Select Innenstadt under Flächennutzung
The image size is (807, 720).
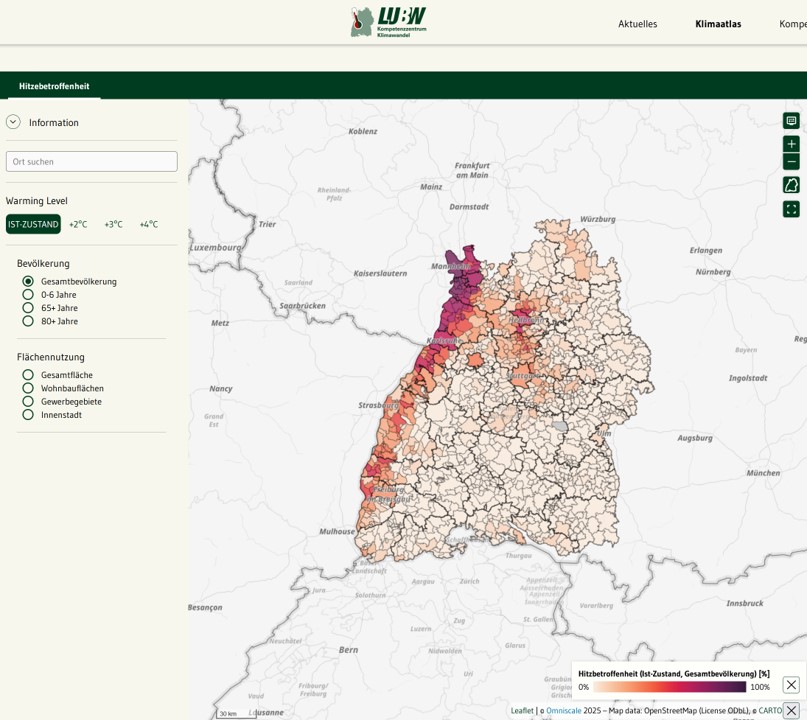28,415
